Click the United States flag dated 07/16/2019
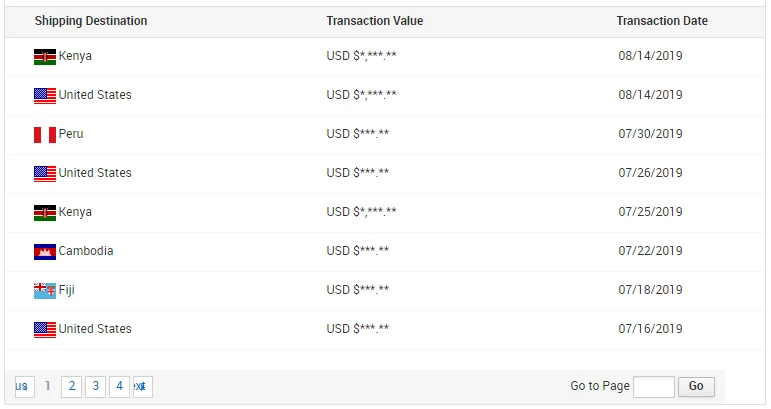Image resolution: width=771 pixels, height=409 pixels. pyautogui.click(x=44, y=330)
